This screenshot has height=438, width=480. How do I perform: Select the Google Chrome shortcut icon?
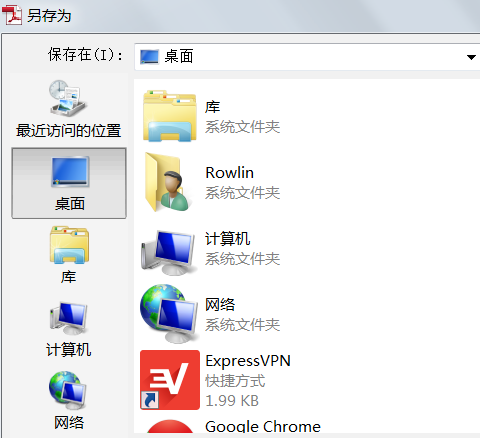coord(170,426)
